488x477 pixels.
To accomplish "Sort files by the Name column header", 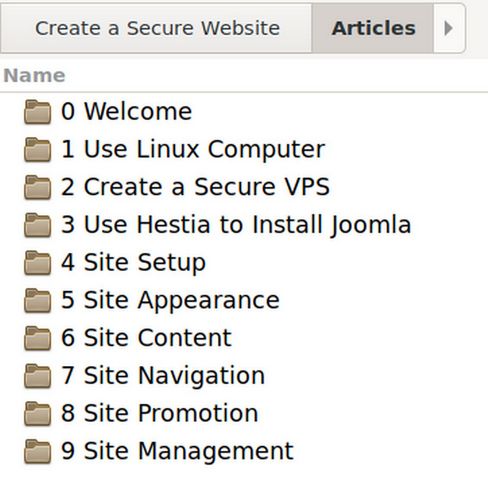I will [34, 76].
